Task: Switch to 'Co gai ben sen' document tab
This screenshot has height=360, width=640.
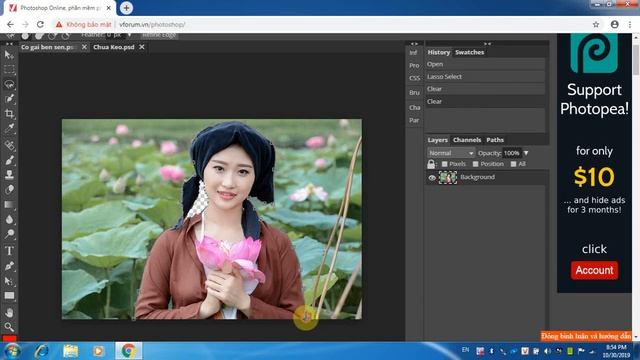Action: [x=47, y=47]
